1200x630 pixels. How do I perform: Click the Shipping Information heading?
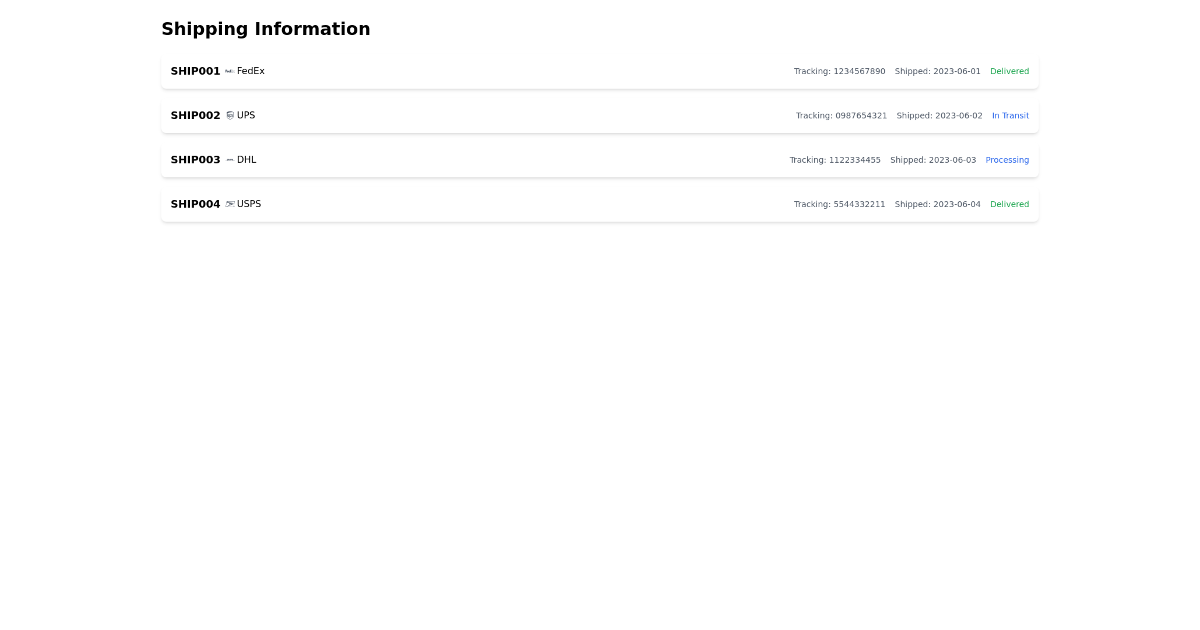(x=266, y=29)
